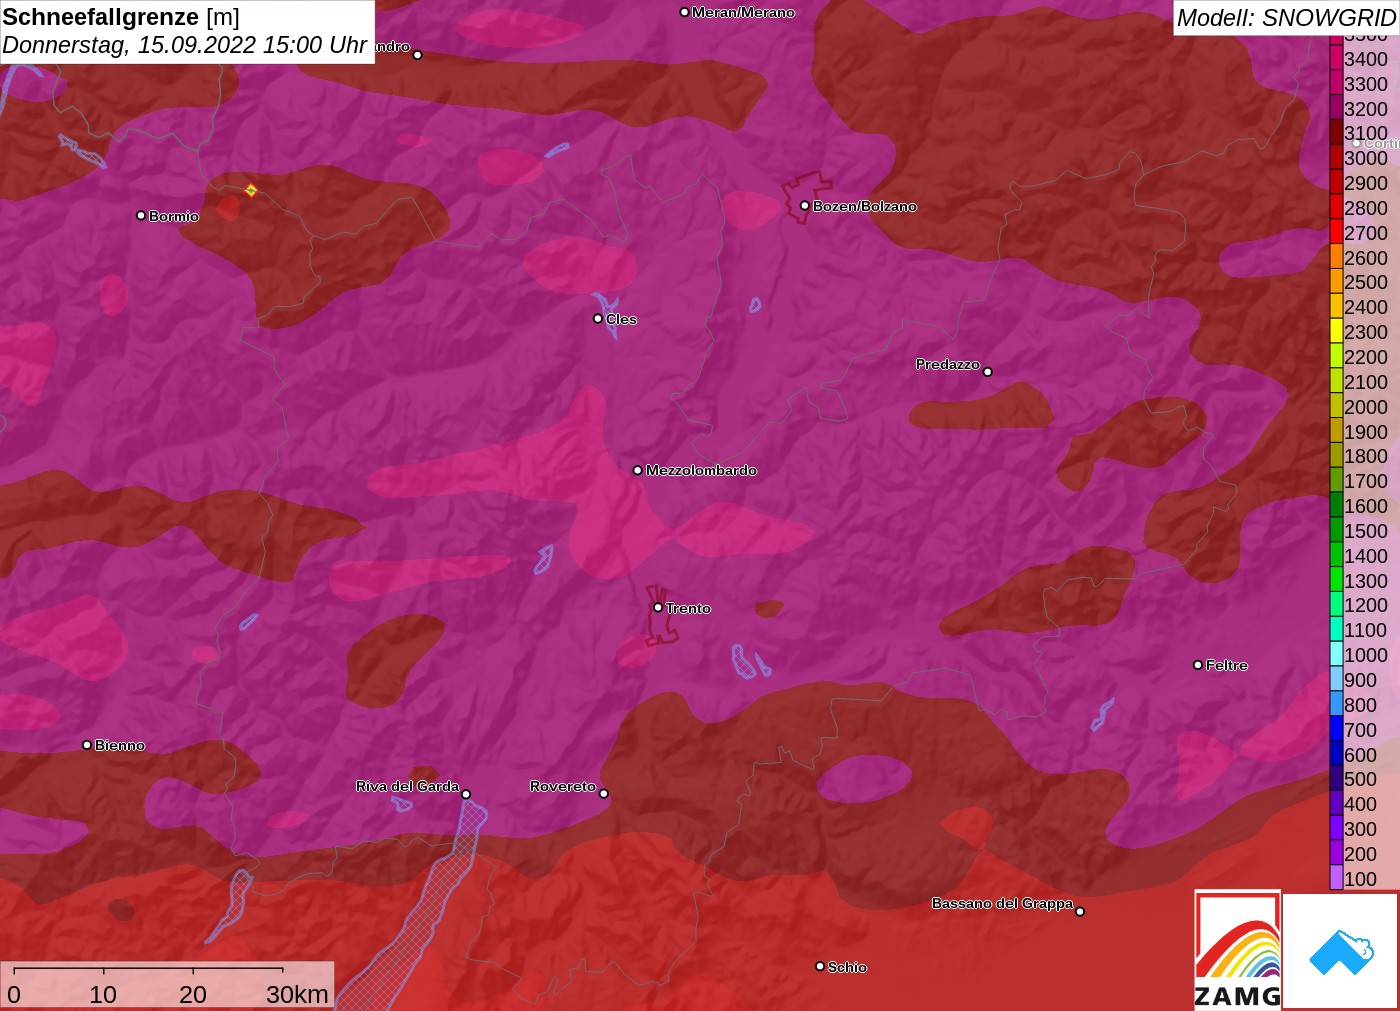This screenshot has width=1400, height=1011.
Task: Select the Schio city marker dot
Action: [820, 966]
